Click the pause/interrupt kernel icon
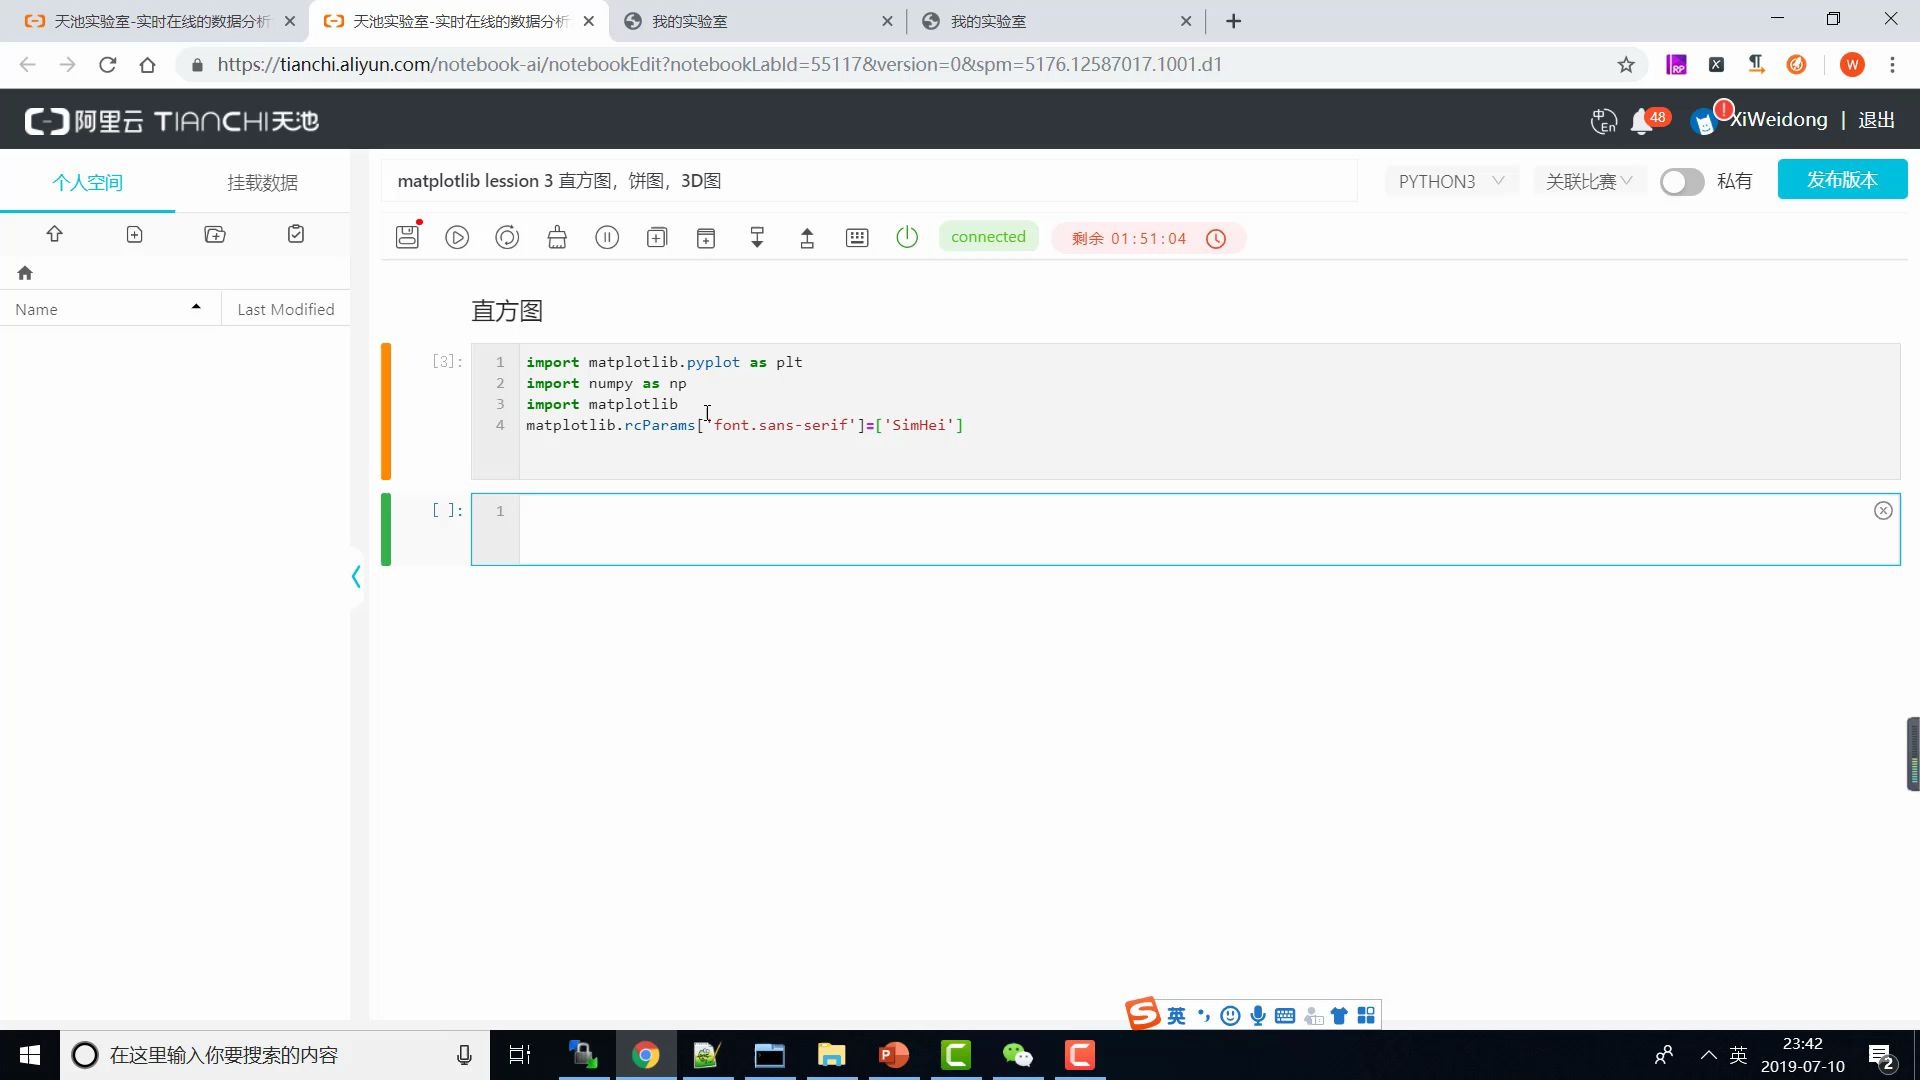Screen dimensions: 1920x1080 click(607, 237)
